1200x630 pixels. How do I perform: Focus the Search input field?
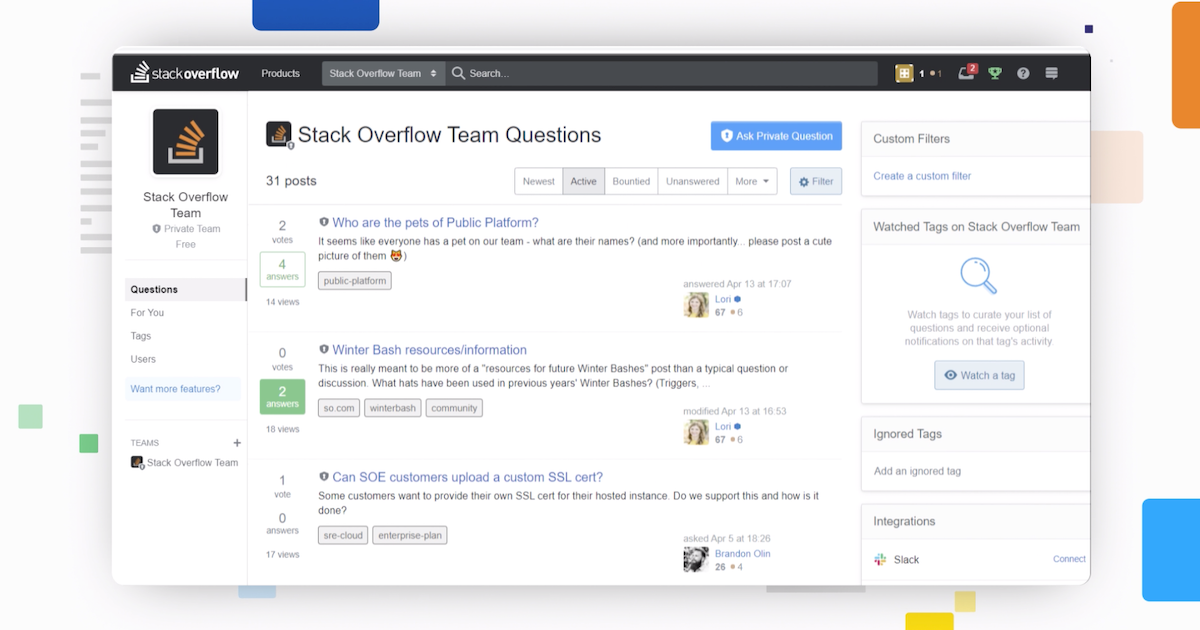pyautogui.click(x=661, y=73)
